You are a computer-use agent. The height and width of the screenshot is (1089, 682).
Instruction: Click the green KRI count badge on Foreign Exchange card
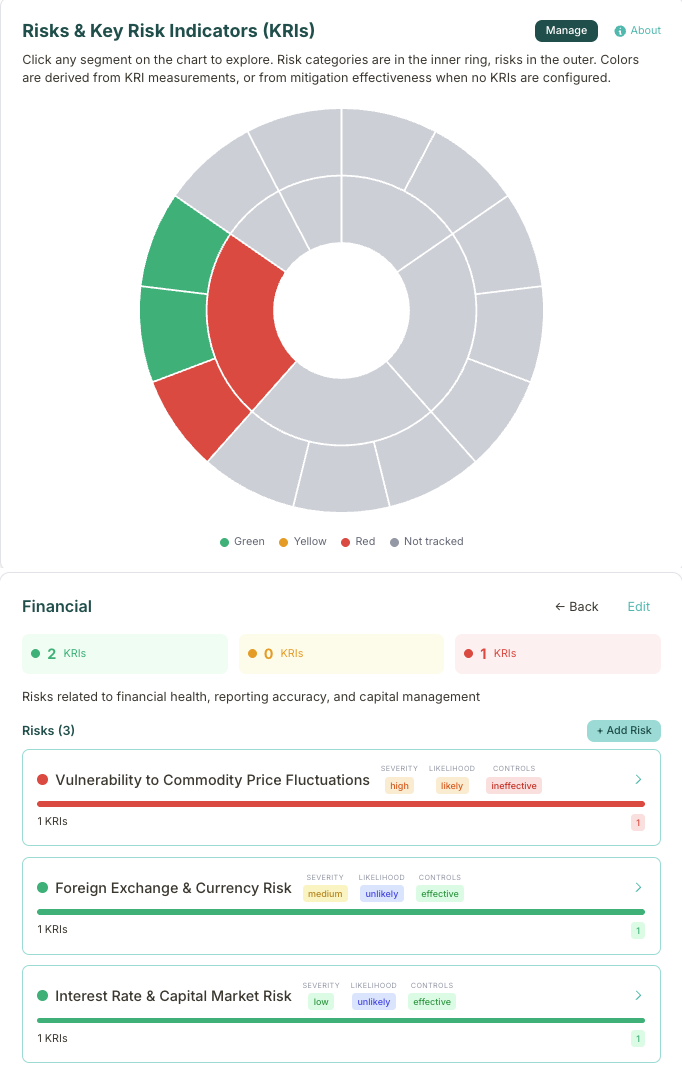pyautogui.click(x=637, y=929)
